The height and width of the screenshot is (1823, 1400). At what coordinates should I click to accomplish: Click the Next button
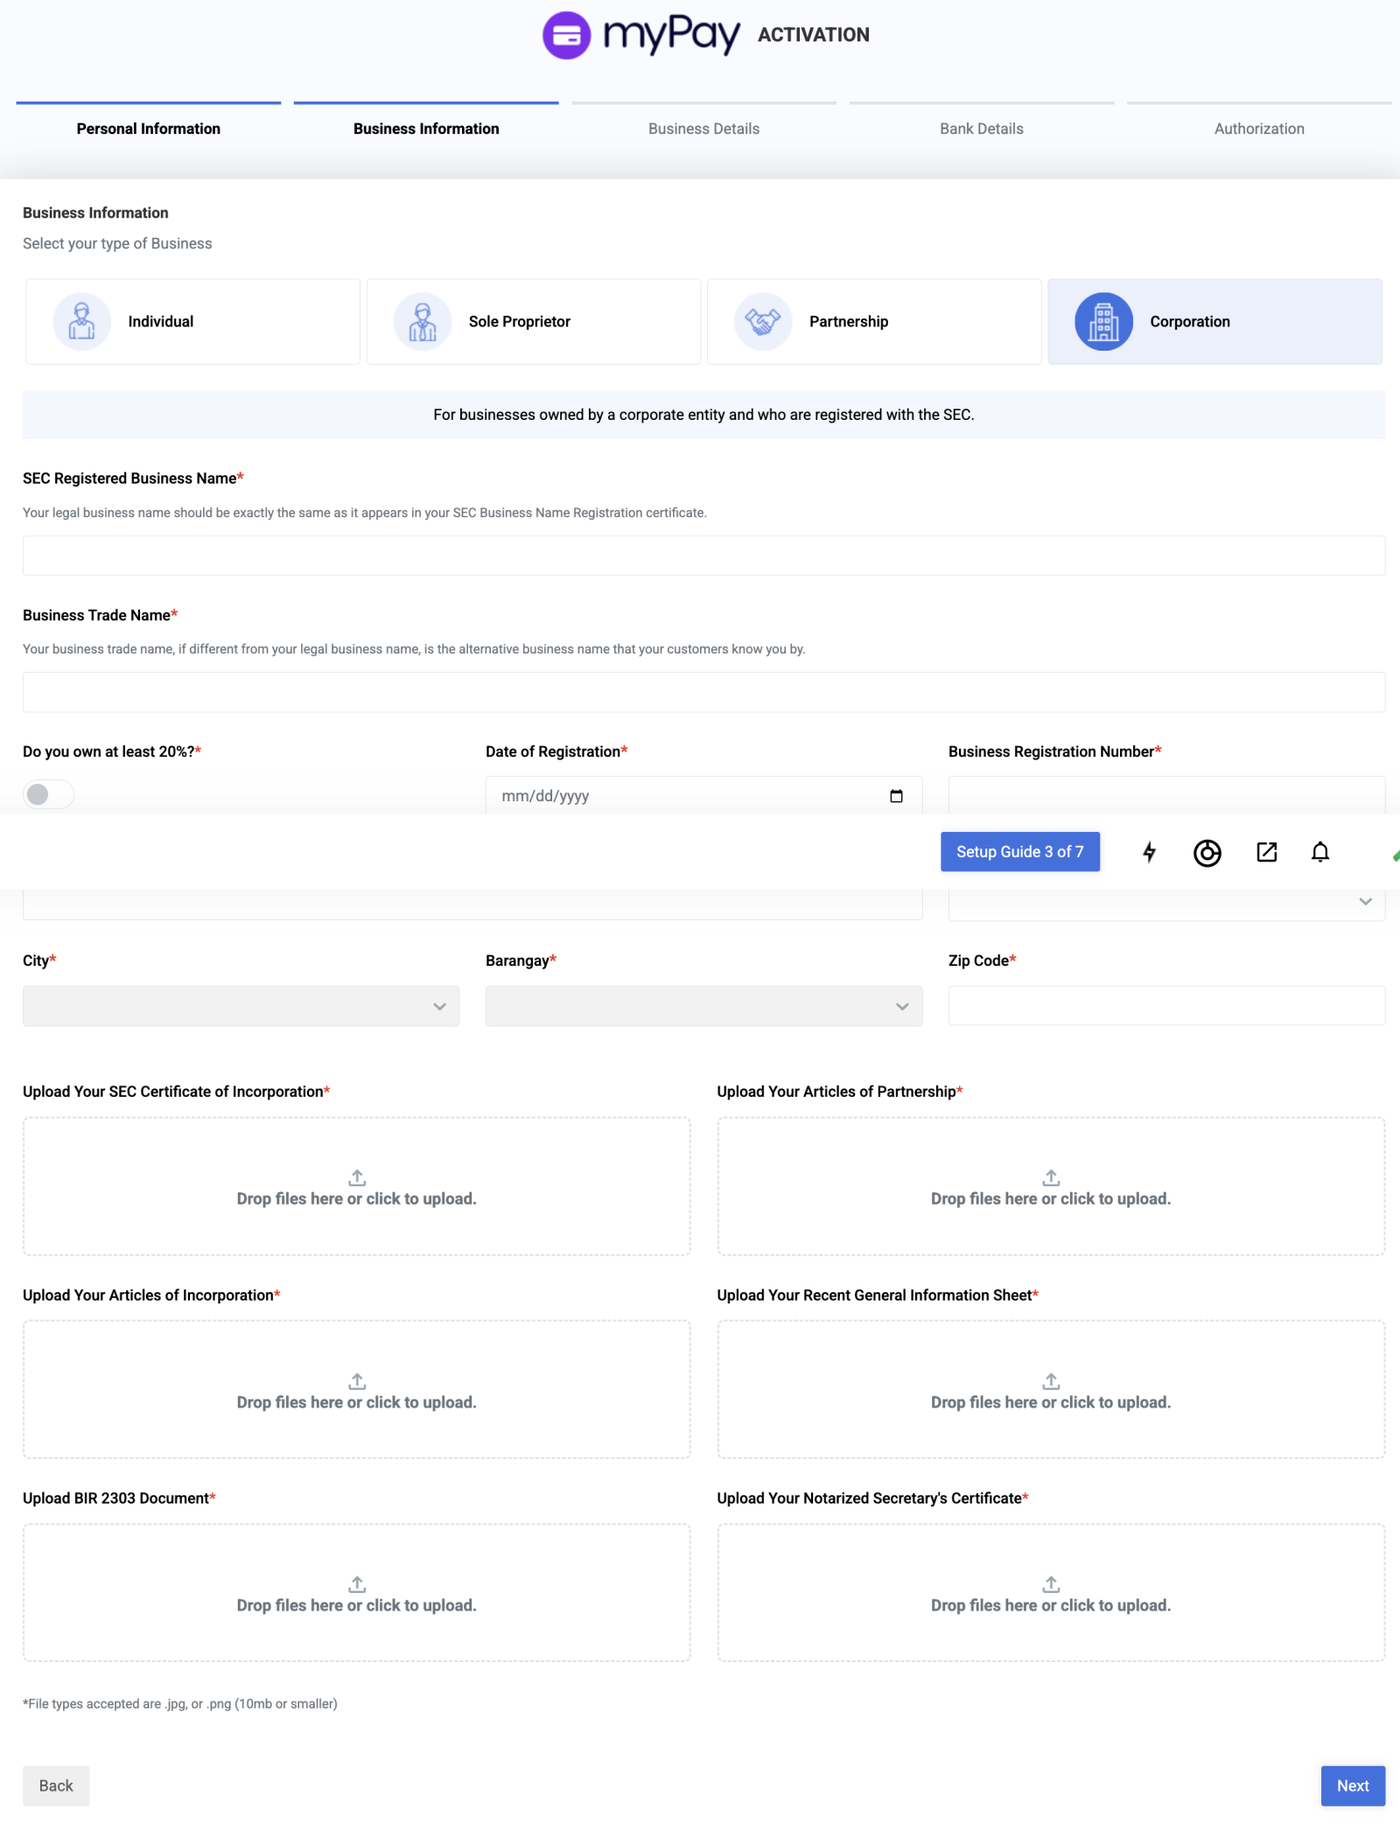click(x=1352, y=1786)
